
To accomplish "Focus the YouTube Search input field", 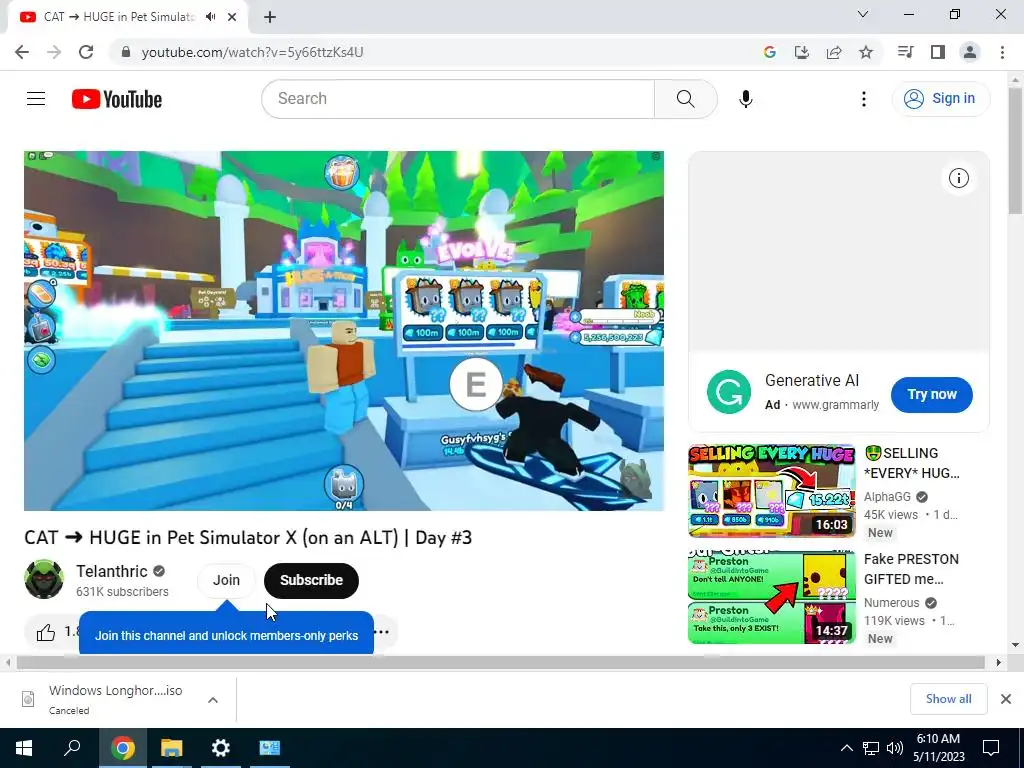I will pos(458,99).
